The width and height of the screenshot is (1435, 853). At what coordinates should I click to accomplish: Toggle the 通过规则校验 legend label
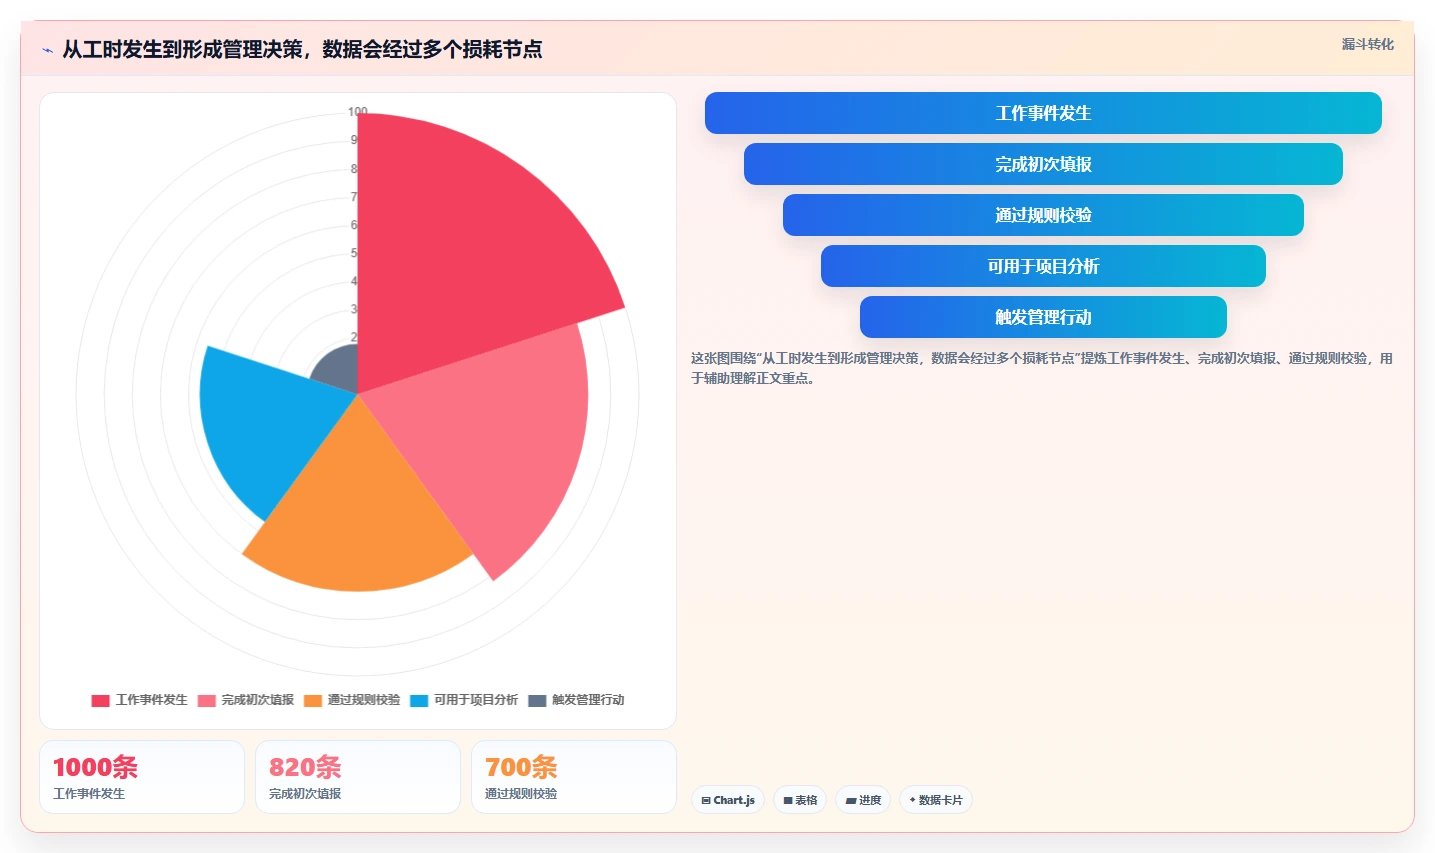tap(363, 700)
